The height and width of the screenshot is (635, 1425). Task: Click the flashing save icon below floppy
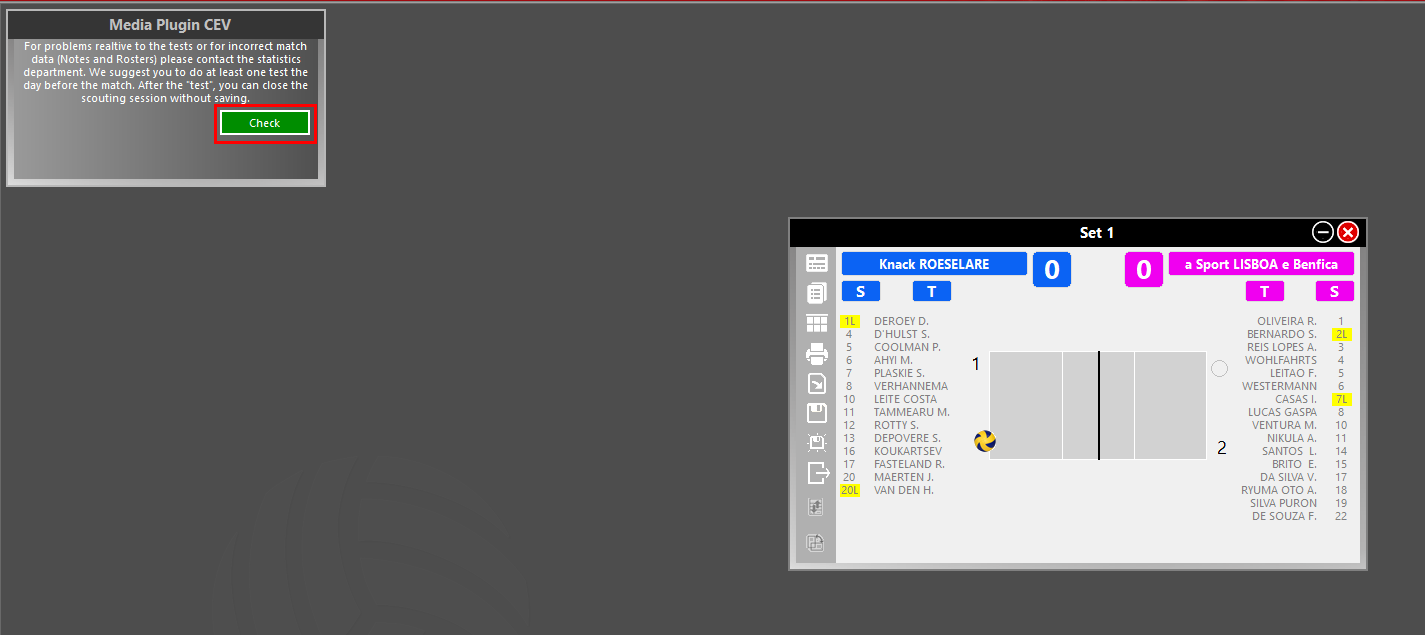[817, 442]
